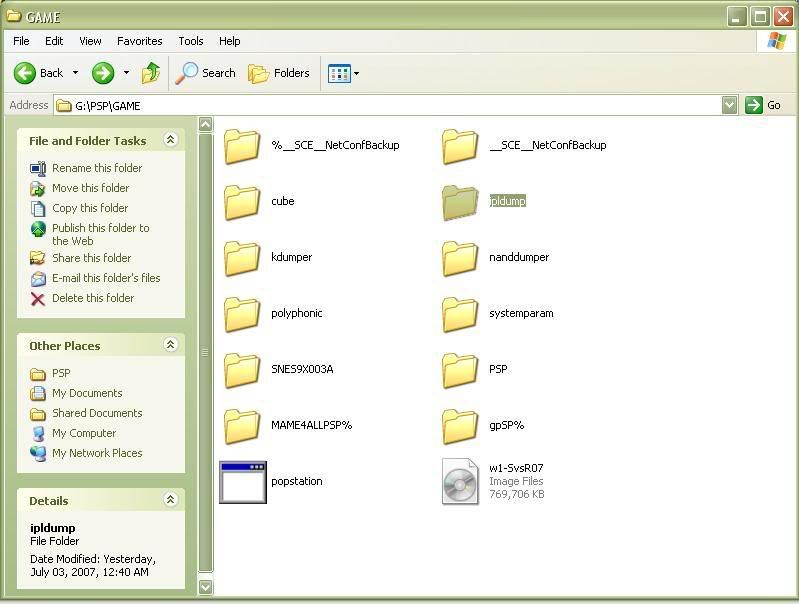This screenshot has height=604, width=799.
Task: Click E-mail this folder's files
Action: 106,278
